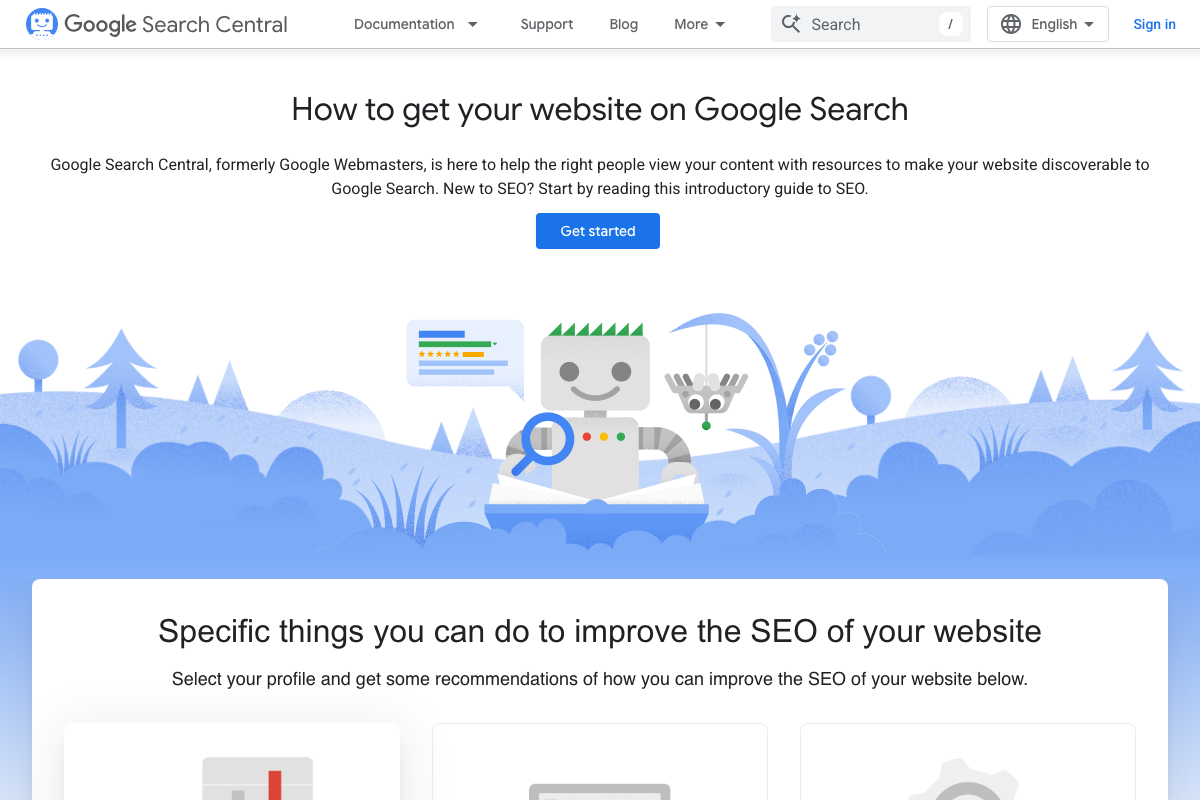Viewport: 1200px width, 800px height.
Task: Click the "/" keyboard shortcut badge in search
Action: (950, 24)
